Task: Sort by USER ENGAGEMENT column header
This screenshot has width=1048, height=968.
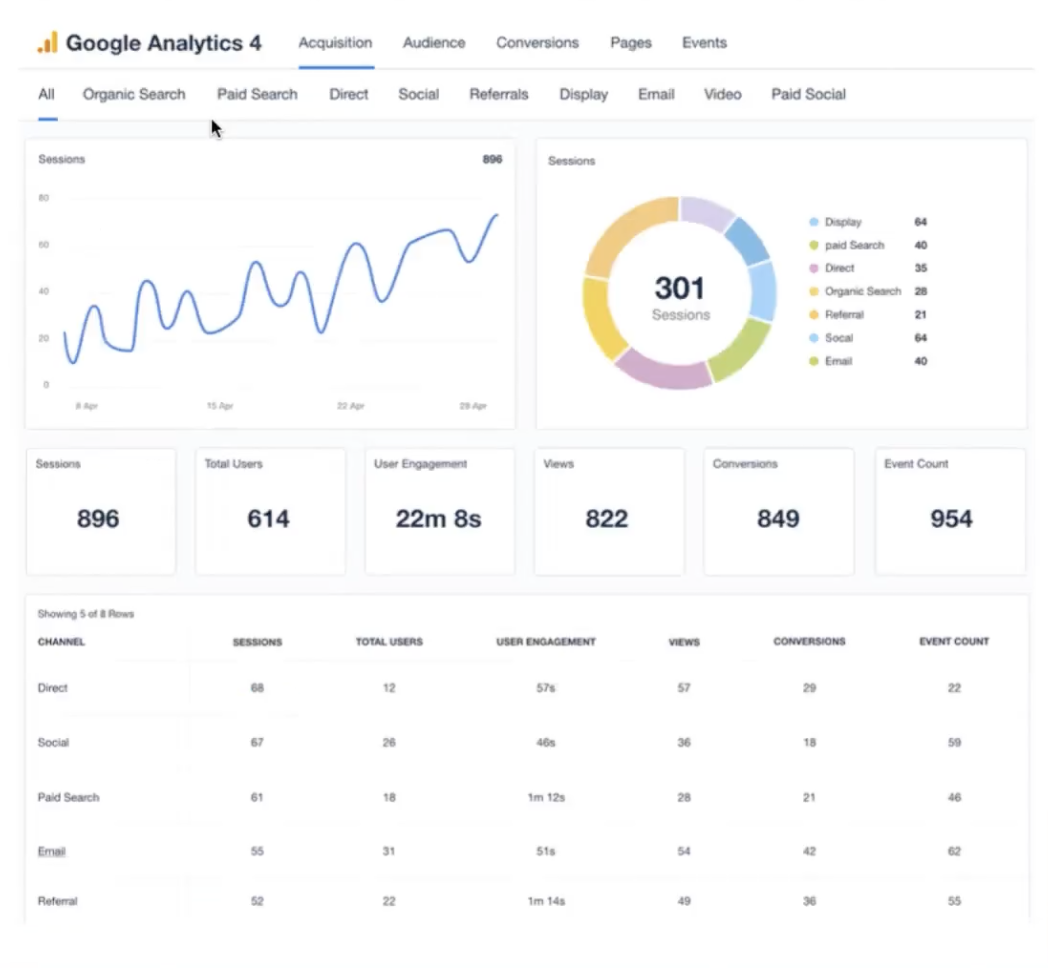Action: [x=546, y=642]
